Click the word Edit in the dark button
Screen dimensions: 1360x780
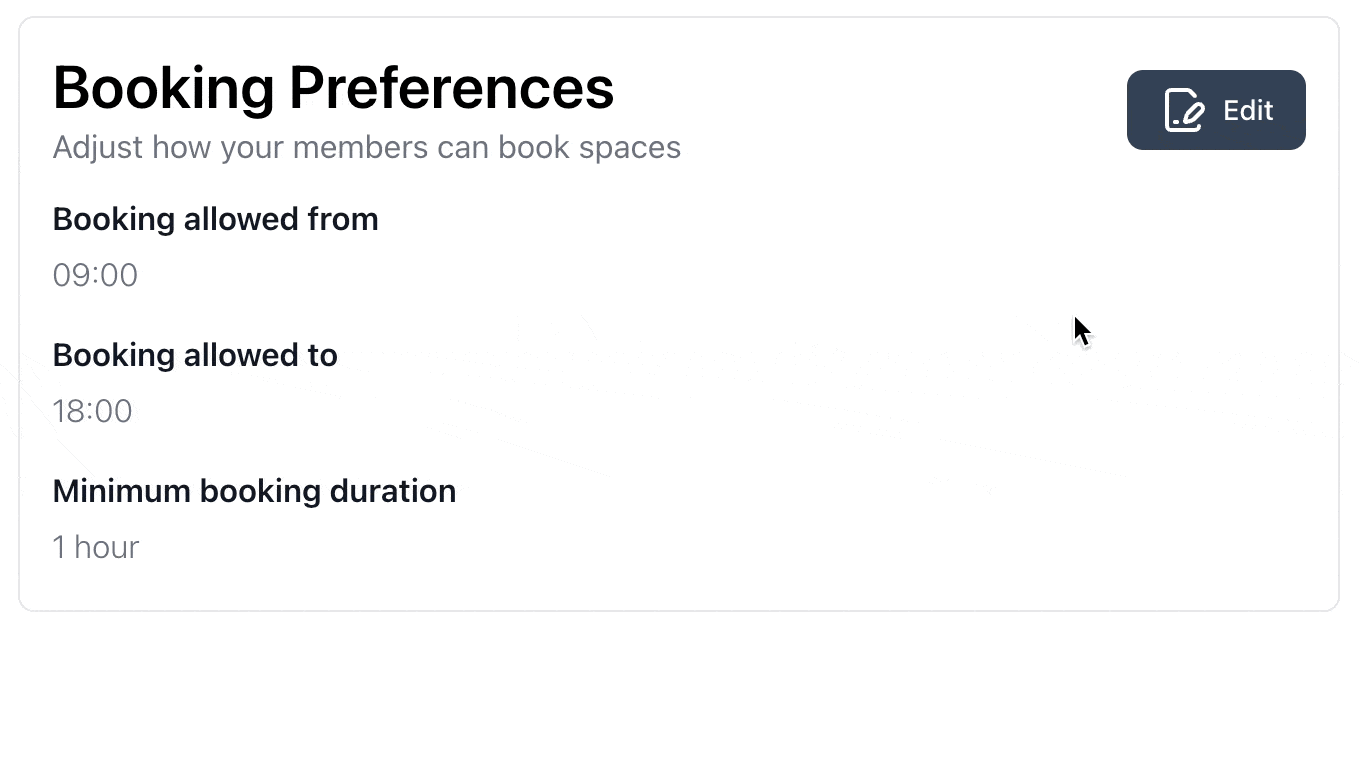coord(1248,110)
